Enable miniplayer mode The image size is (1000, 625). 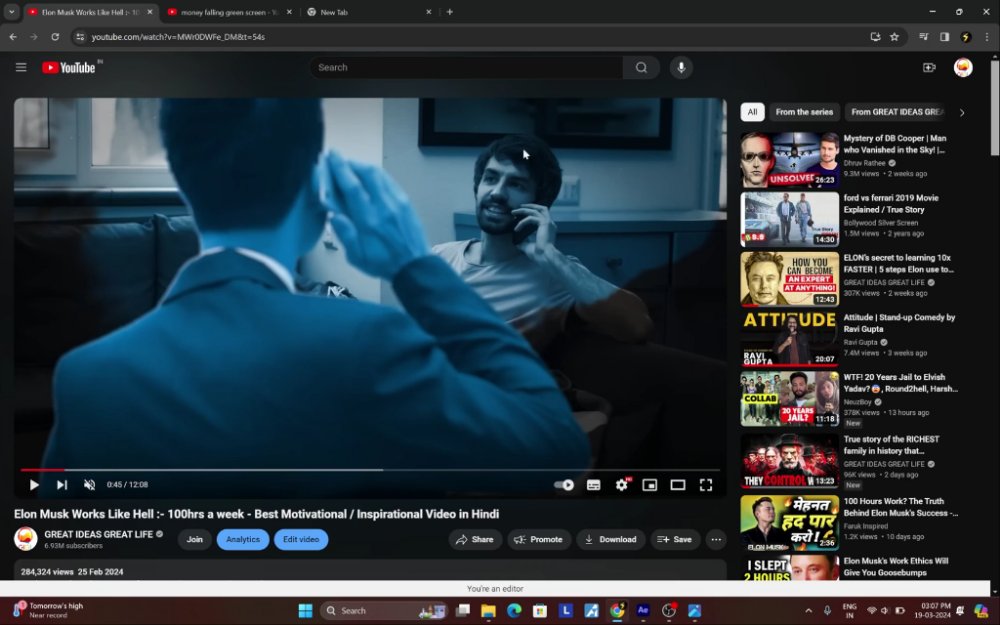click(649, 485)
